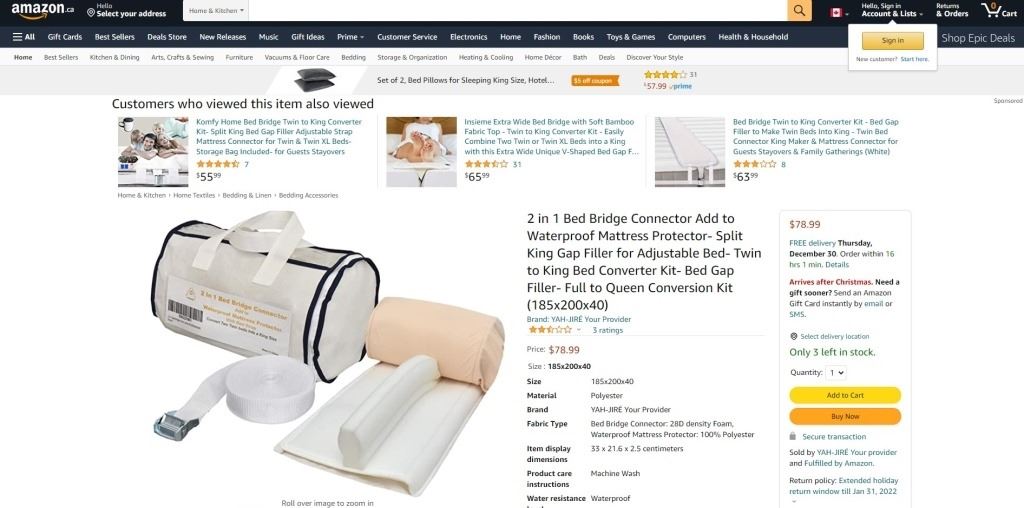Image resolution: width=1024 pixels, height=508 pixels.
Task: Expand Account & Lists menu
Action: [x=892, y=10]
